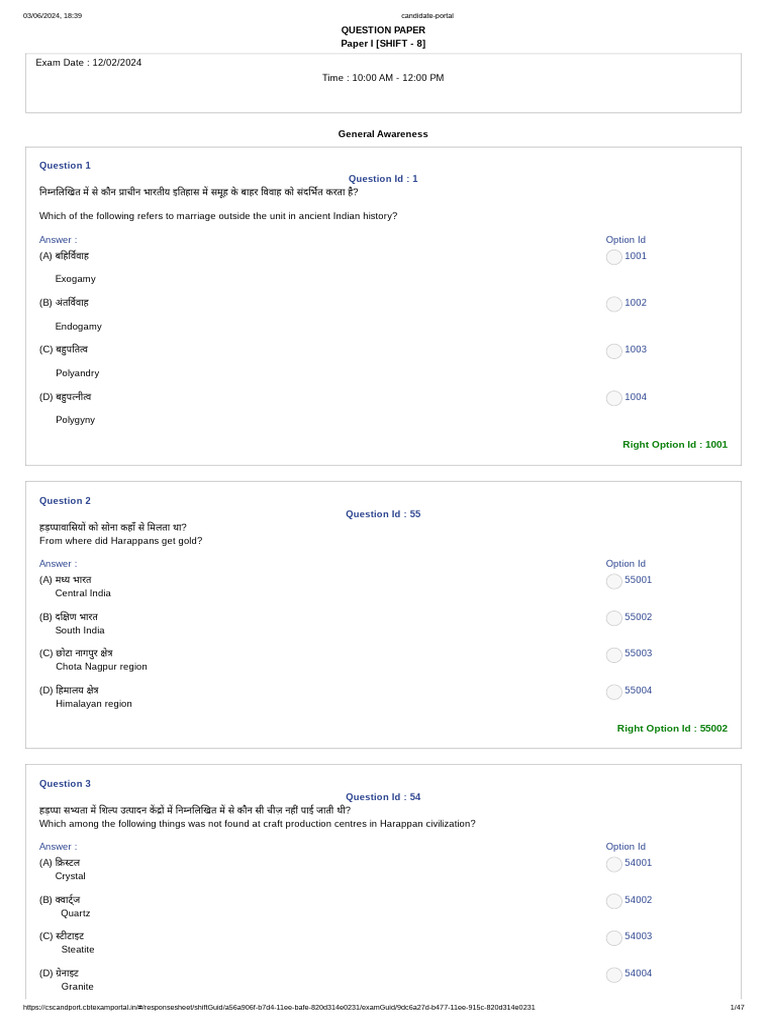Click Right Option Id 55002 text
This screenshot has width=768, height=1024.
coord(672,729)
